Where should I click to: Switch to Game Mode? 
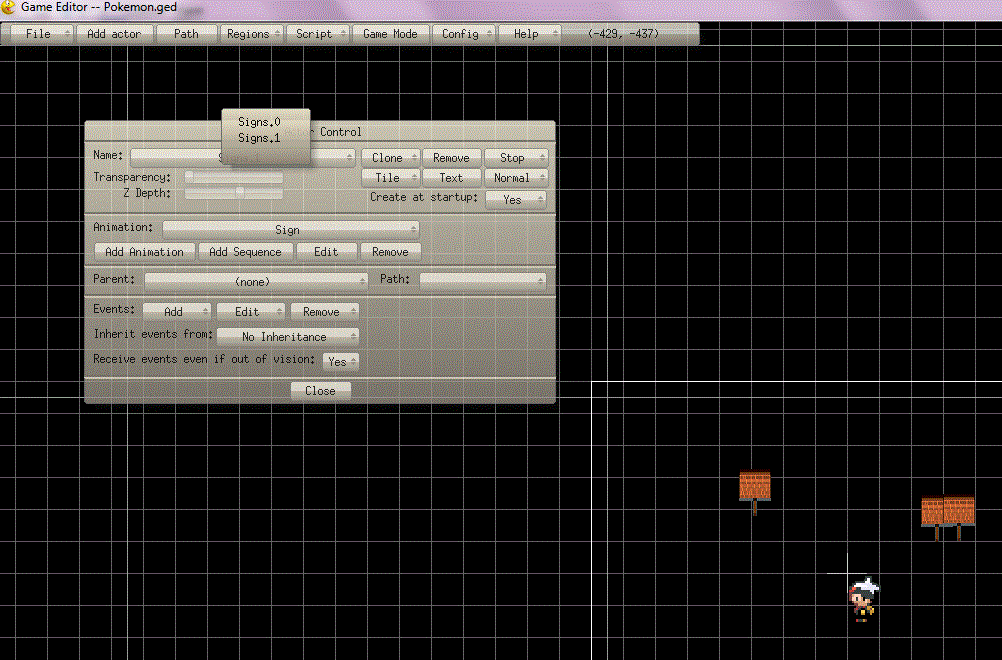[x=390, y=34]
